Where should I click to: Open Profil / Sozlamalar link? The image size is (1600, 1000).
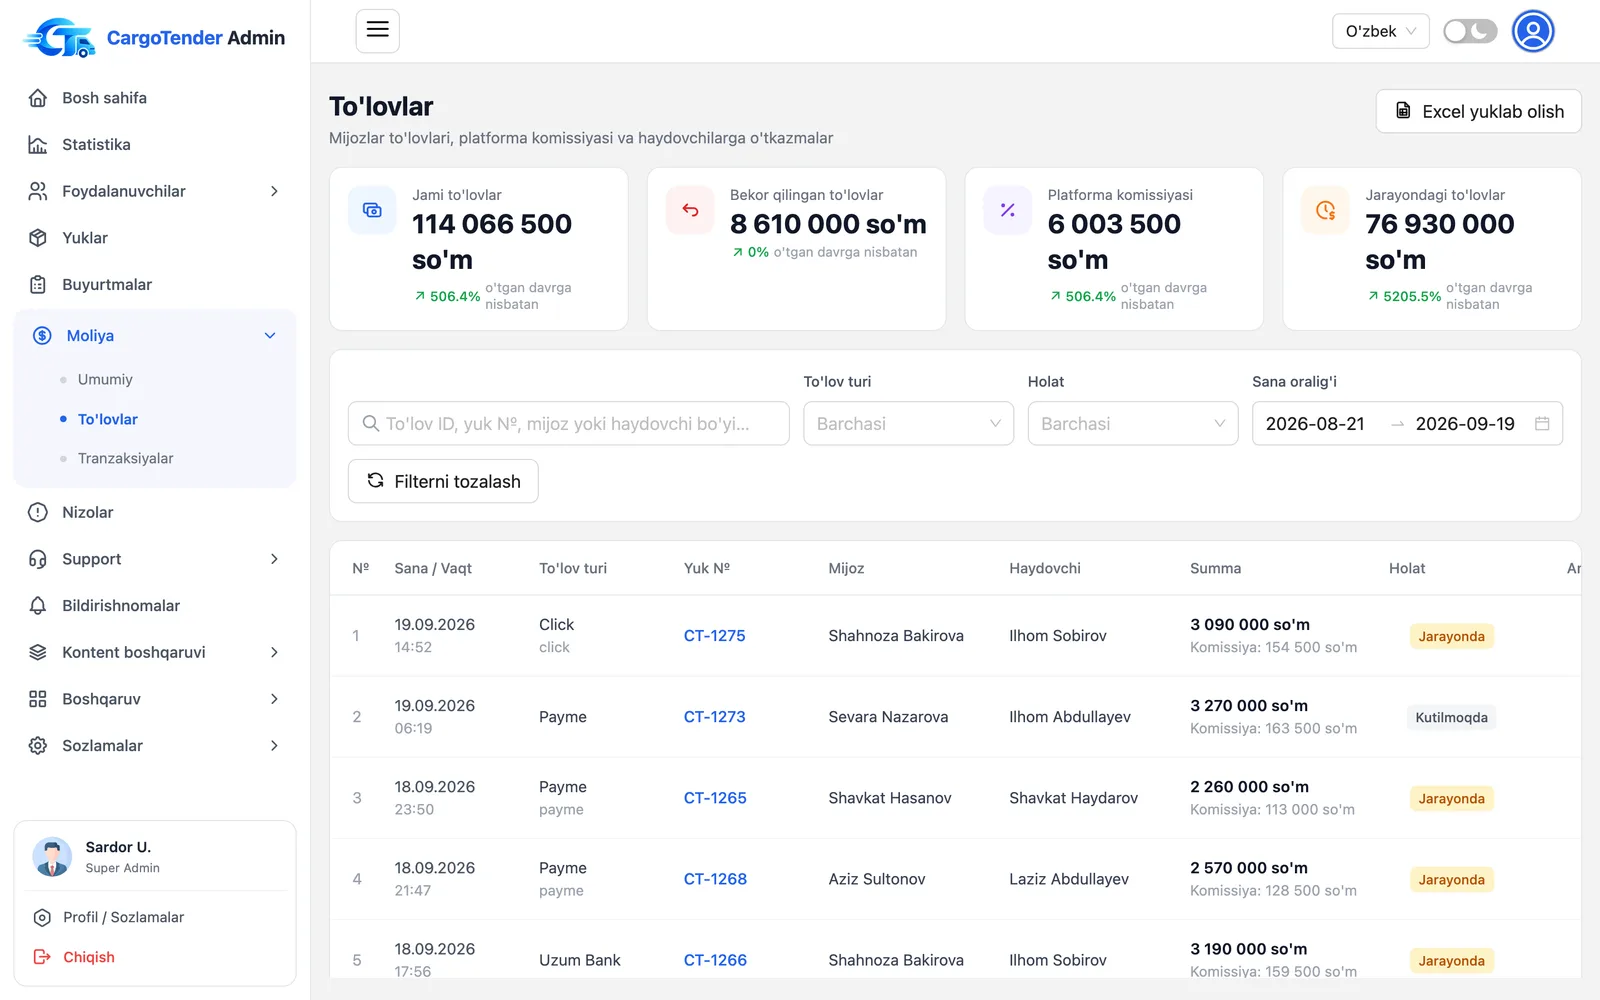coord(123,917)
